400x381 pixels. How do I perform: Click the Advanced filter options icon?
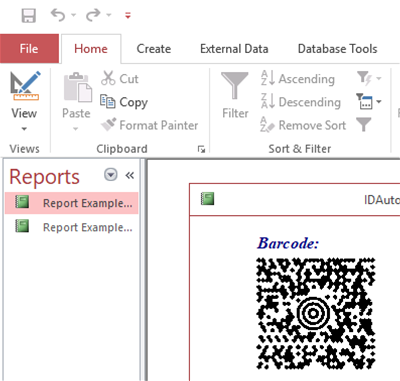[x=364, y=101]
